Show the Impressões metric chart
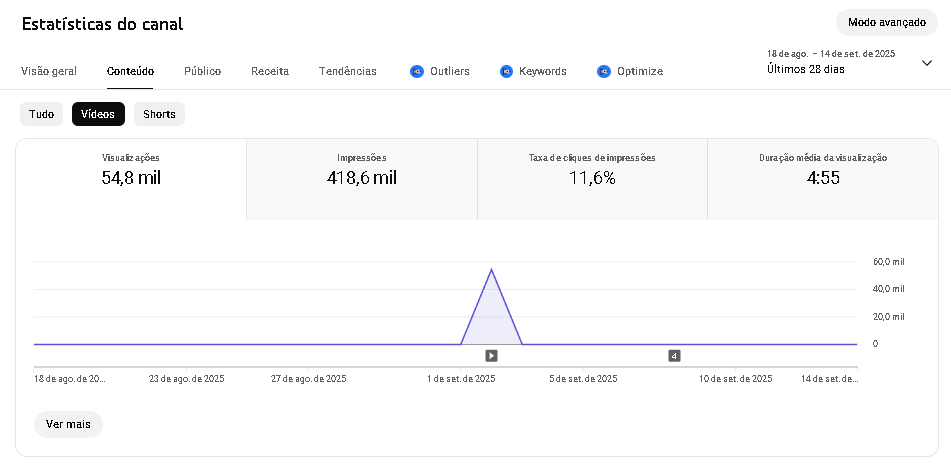Image resolution: width=951 pixels, height=469 pixels. [362, 170]
